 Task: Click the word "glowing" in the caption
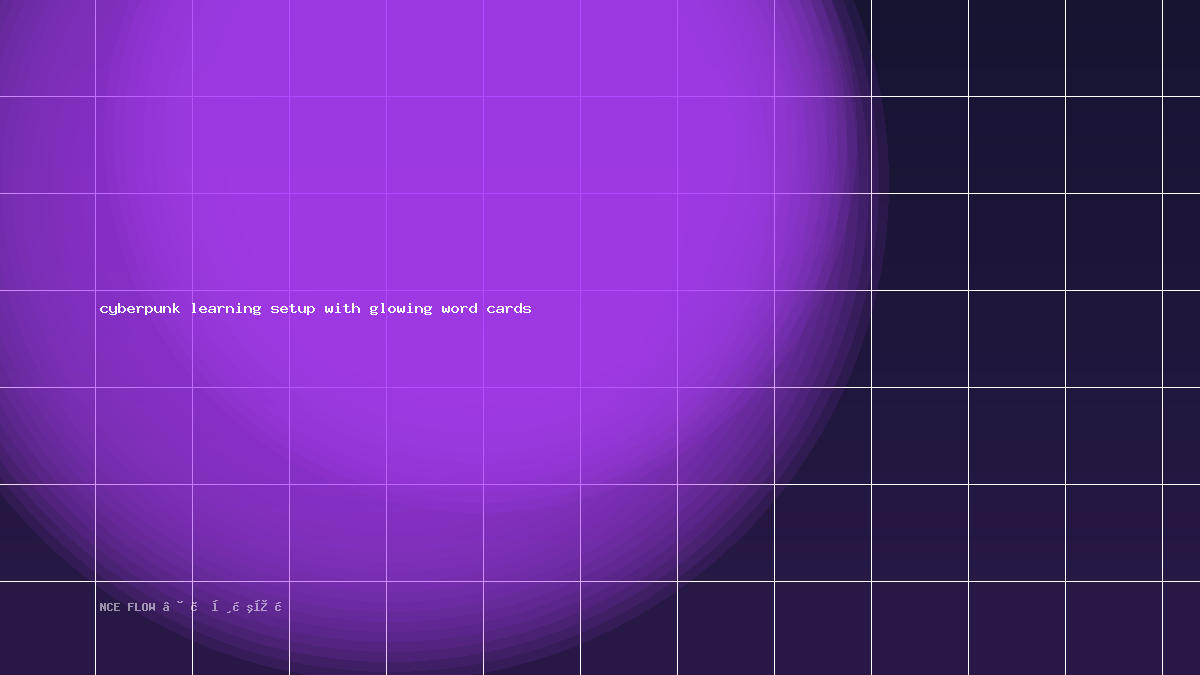click(x=401, y=309)
